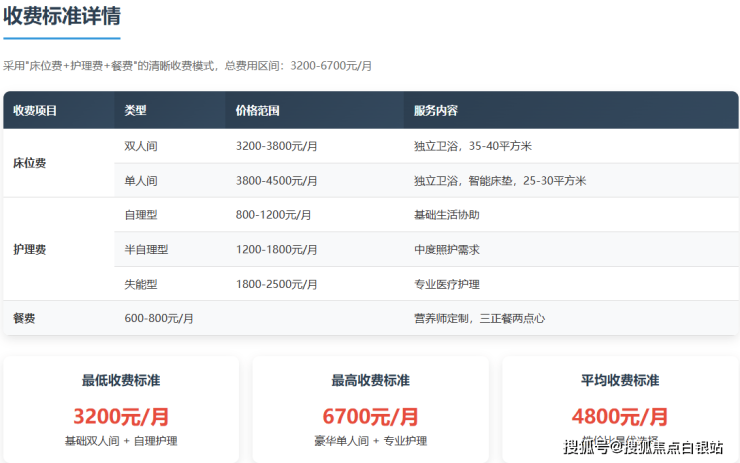Click the 床位费 row label
Image resolution: width=740 pixels, height=463 pixels.
pyautogui.click(x=29, y=163)
